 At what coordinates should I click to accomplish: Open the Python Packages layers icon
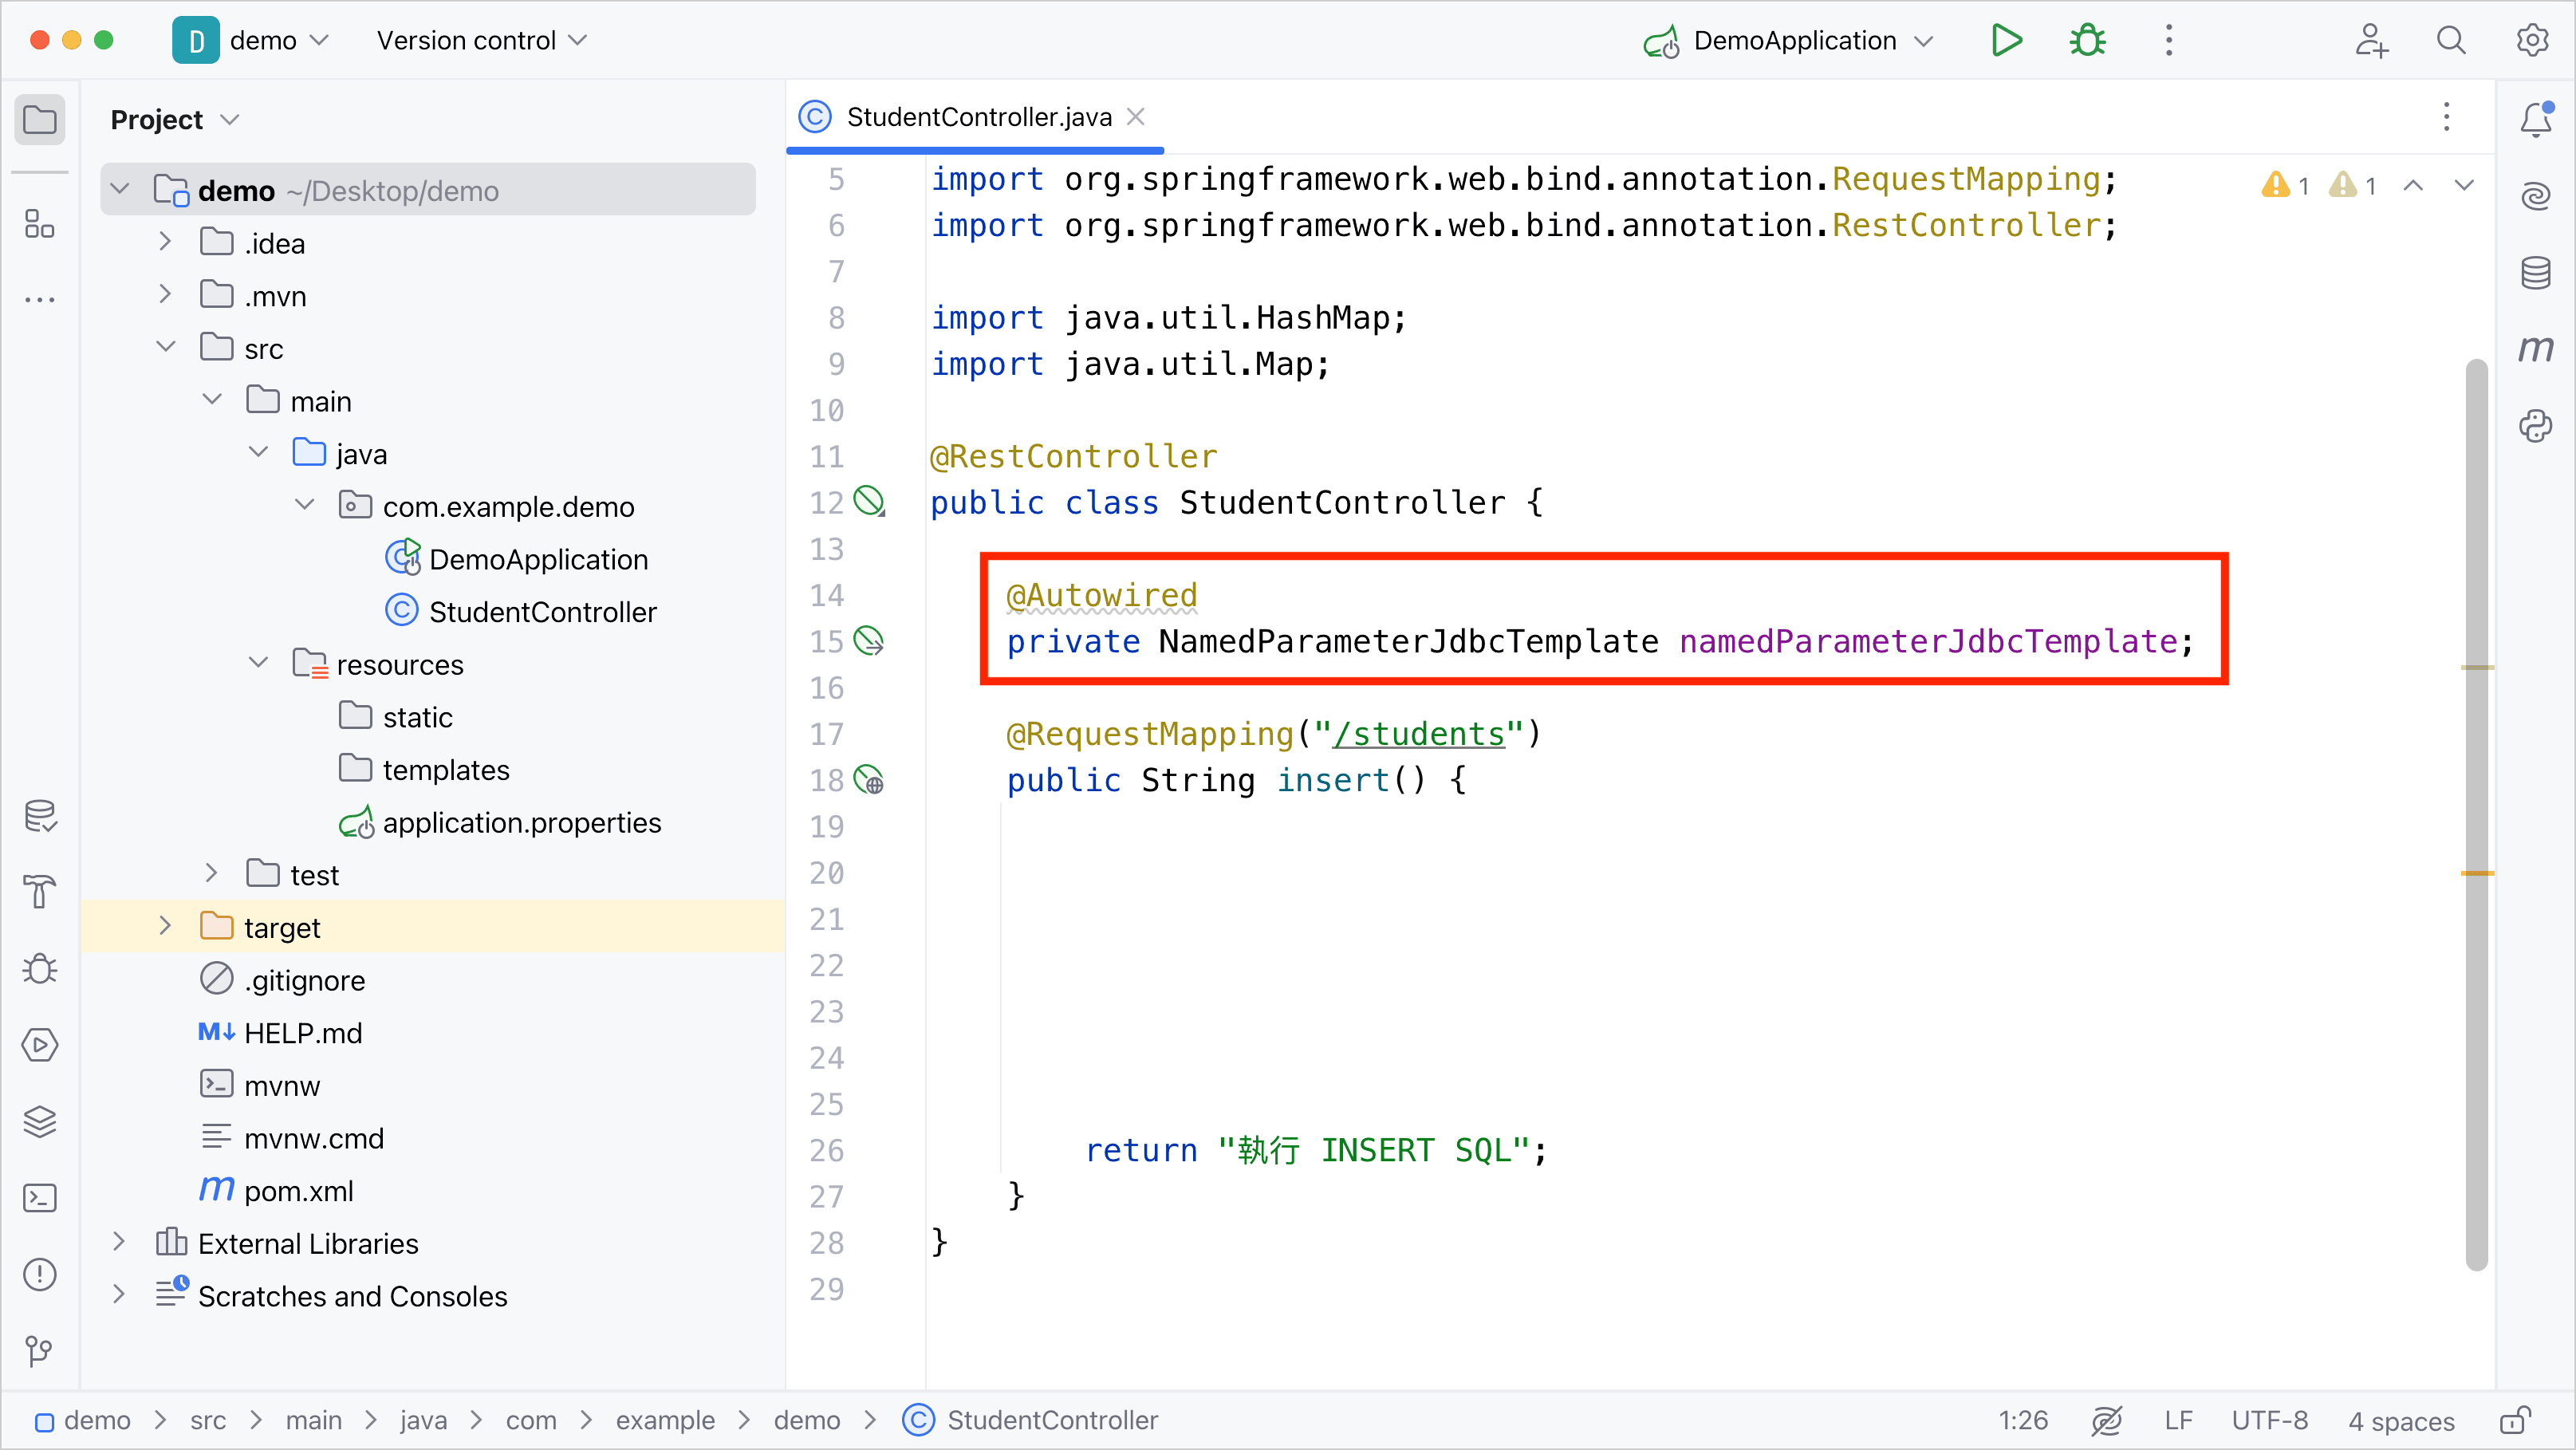[x=40, y=1121]
